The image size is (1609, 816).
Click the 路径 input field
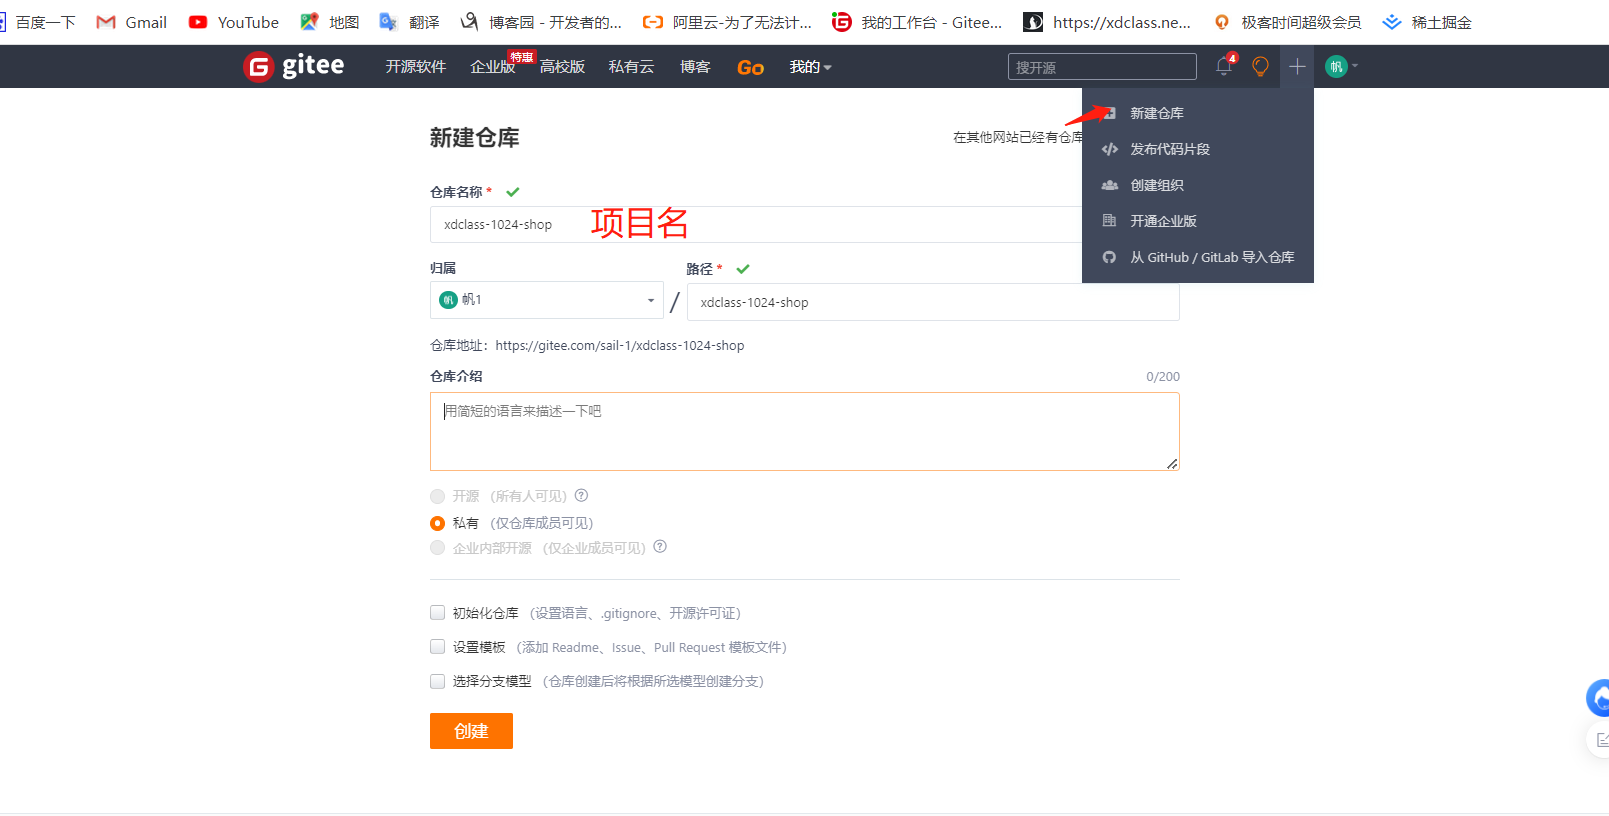coord(933,302)
